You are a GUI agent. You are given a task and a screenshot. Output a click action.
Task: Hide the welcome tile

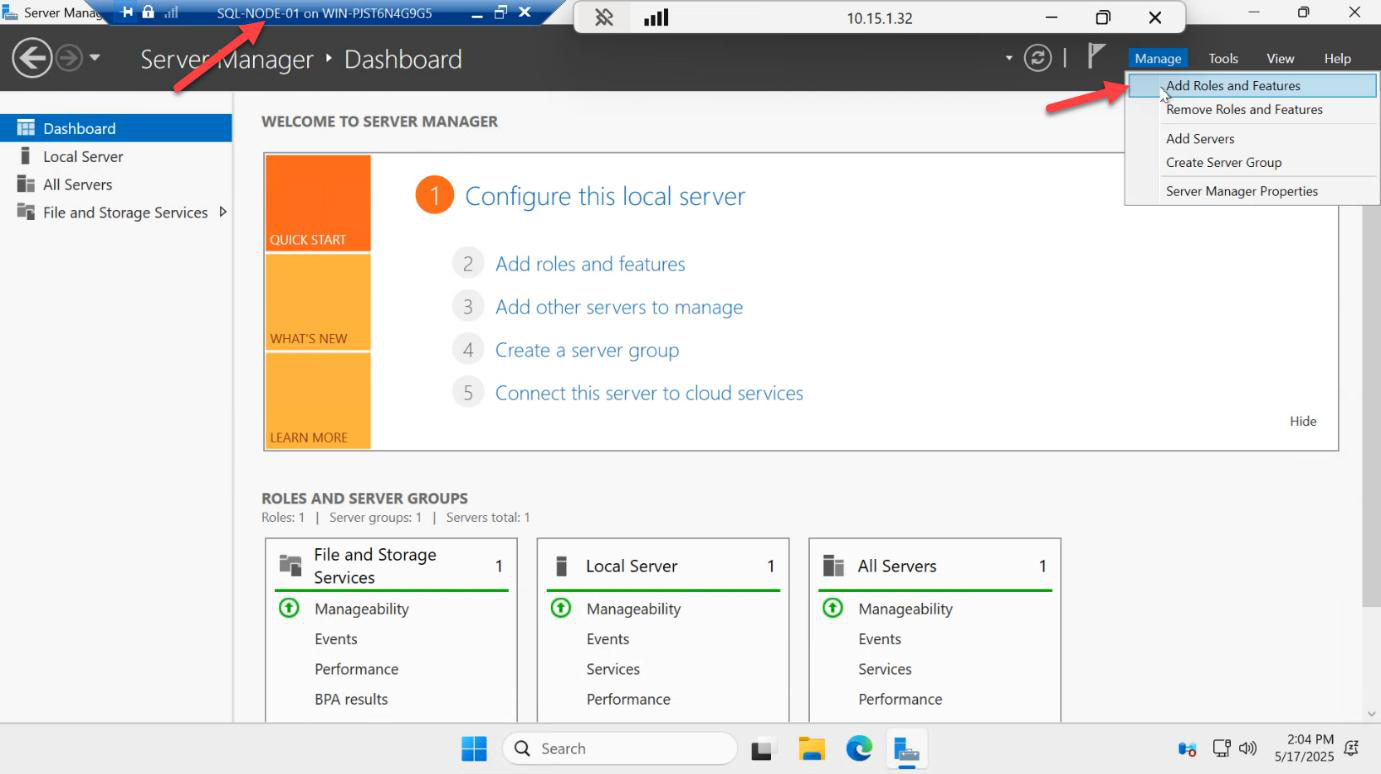(1303, 421)
